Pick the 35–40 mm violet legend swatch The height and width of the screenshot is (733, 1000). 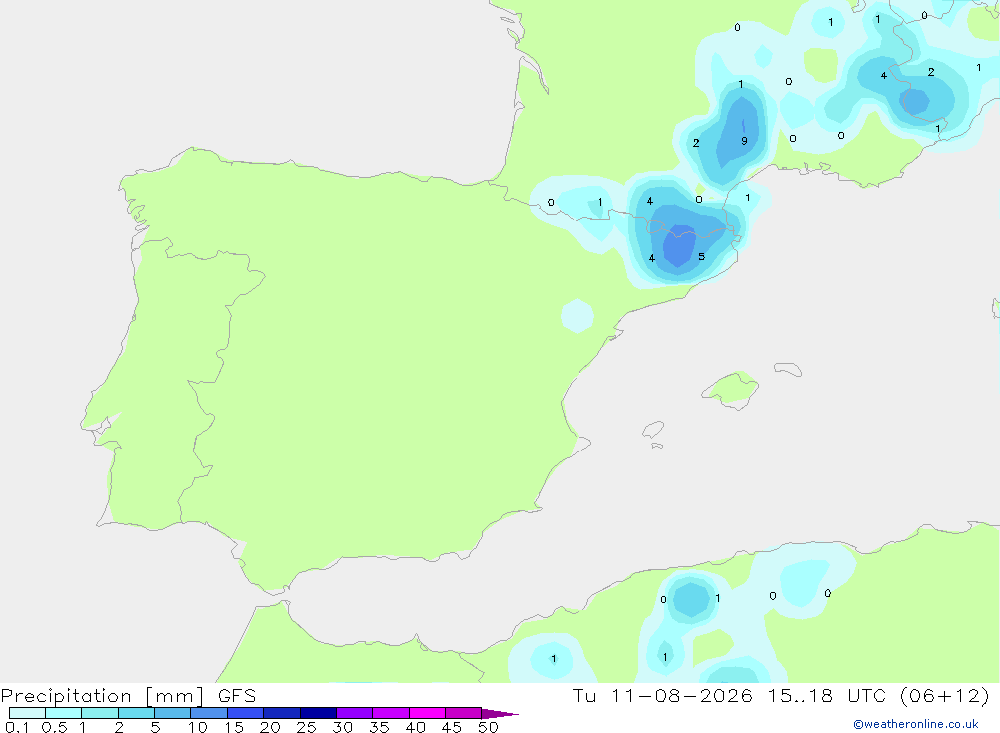[391, 713]
